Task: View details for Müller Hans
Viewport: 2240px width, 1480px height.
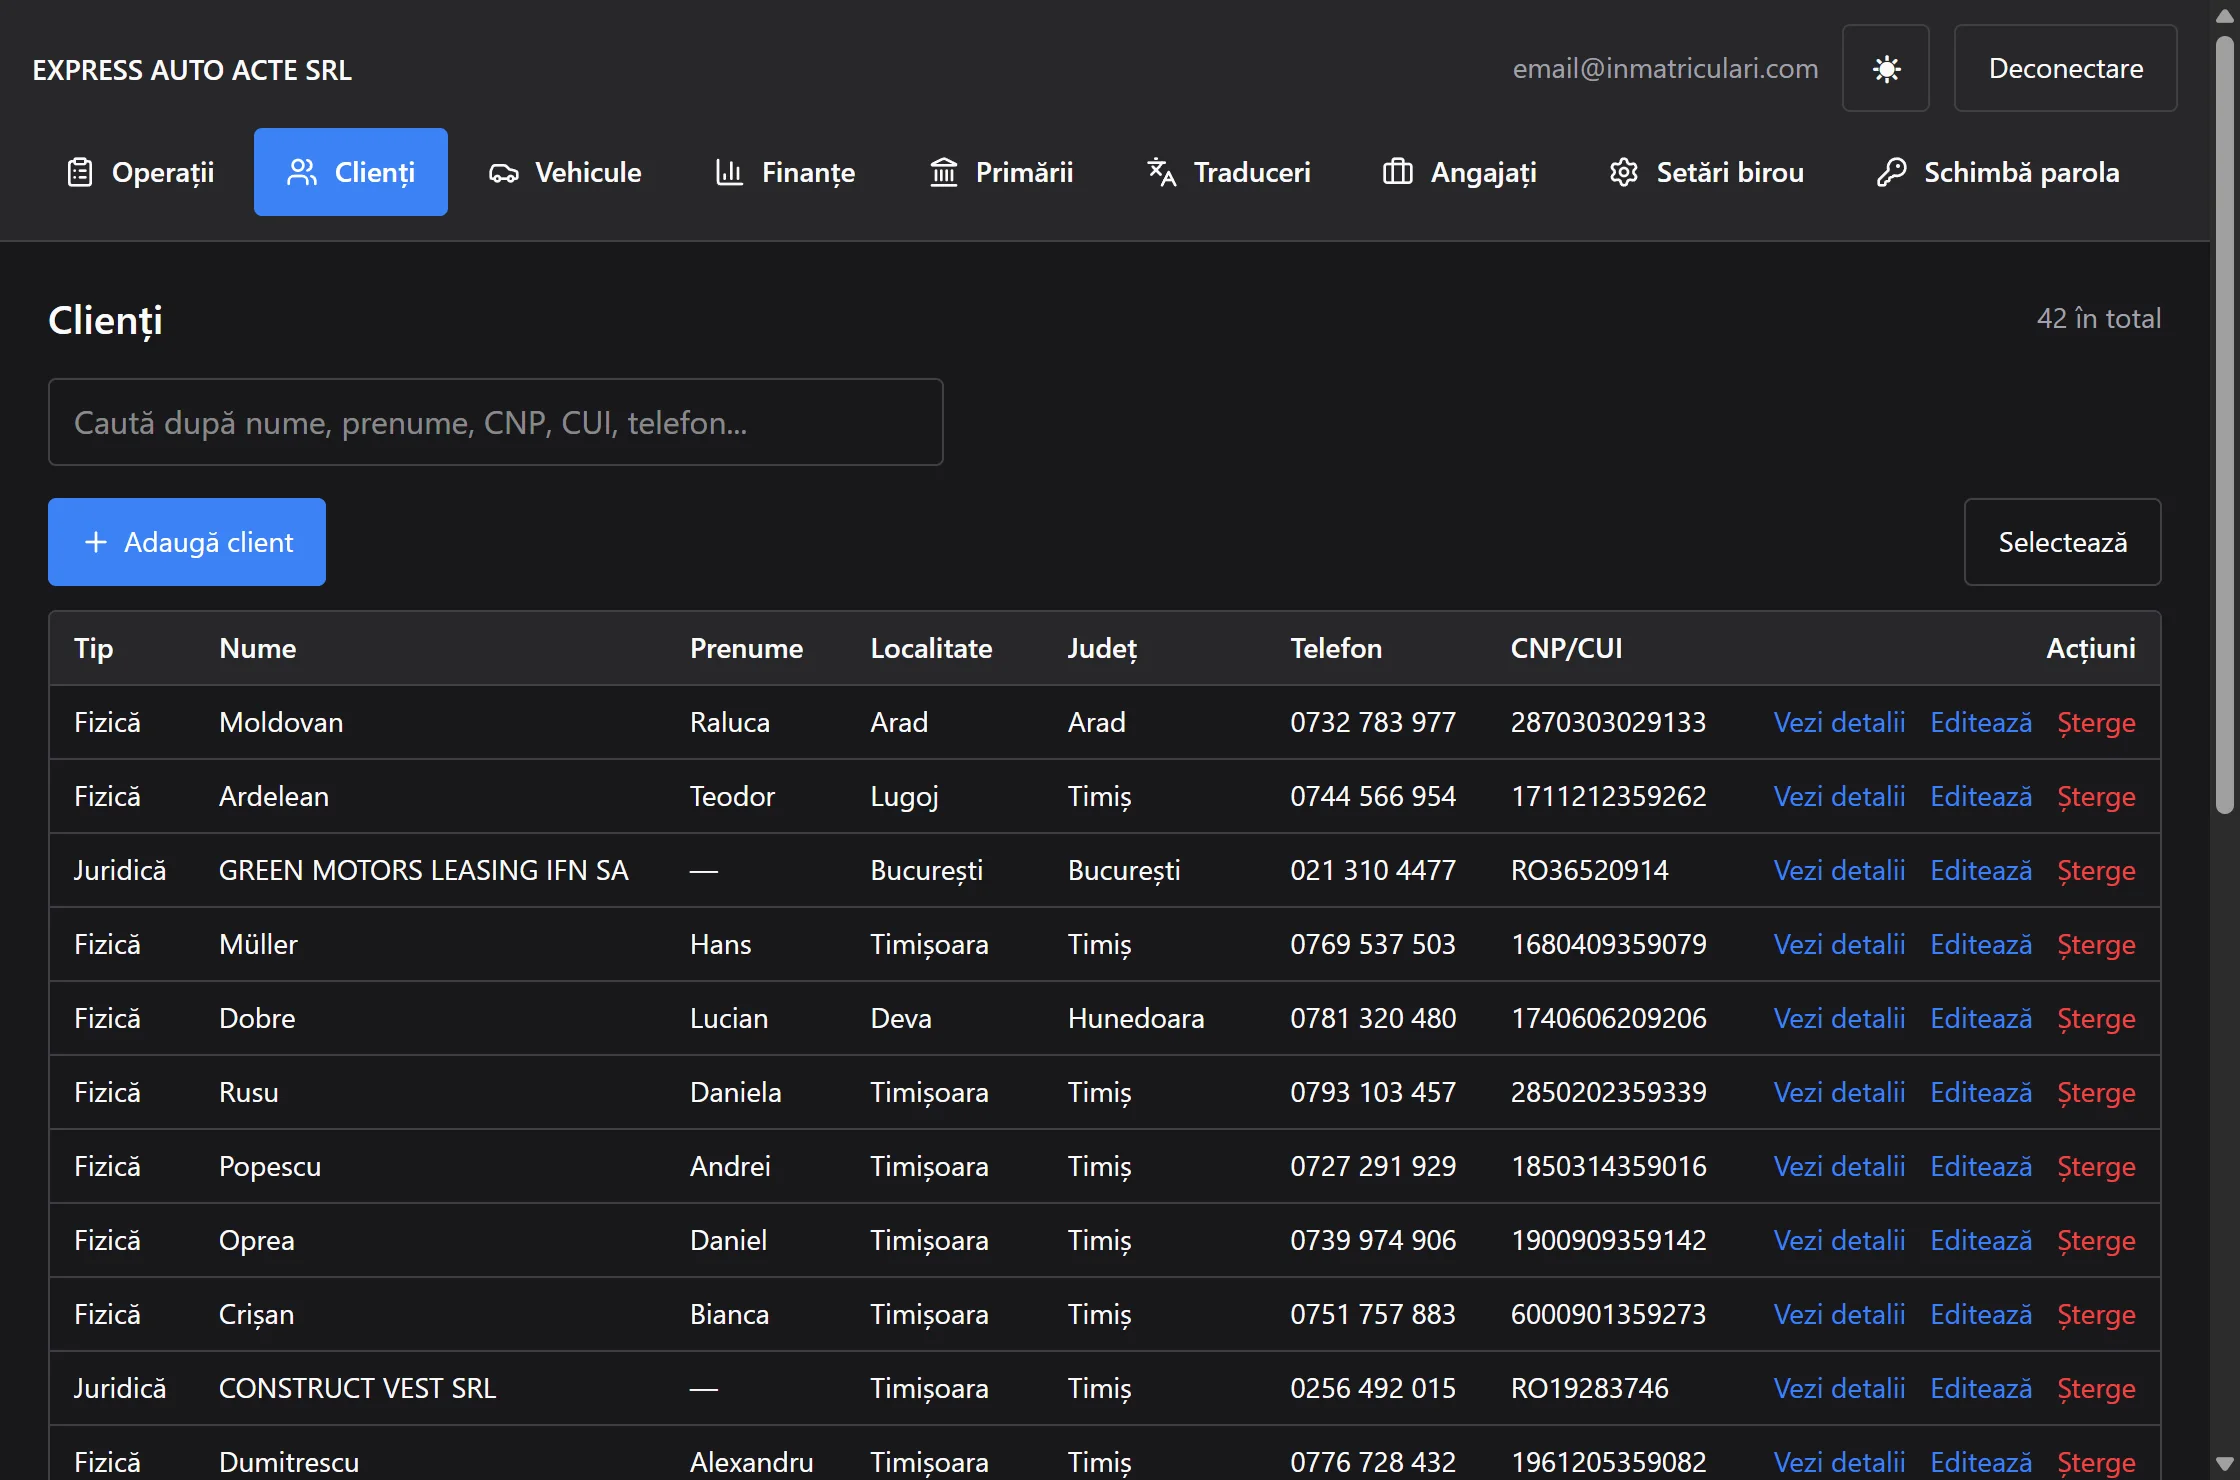Action: [x=1839, y=944]
